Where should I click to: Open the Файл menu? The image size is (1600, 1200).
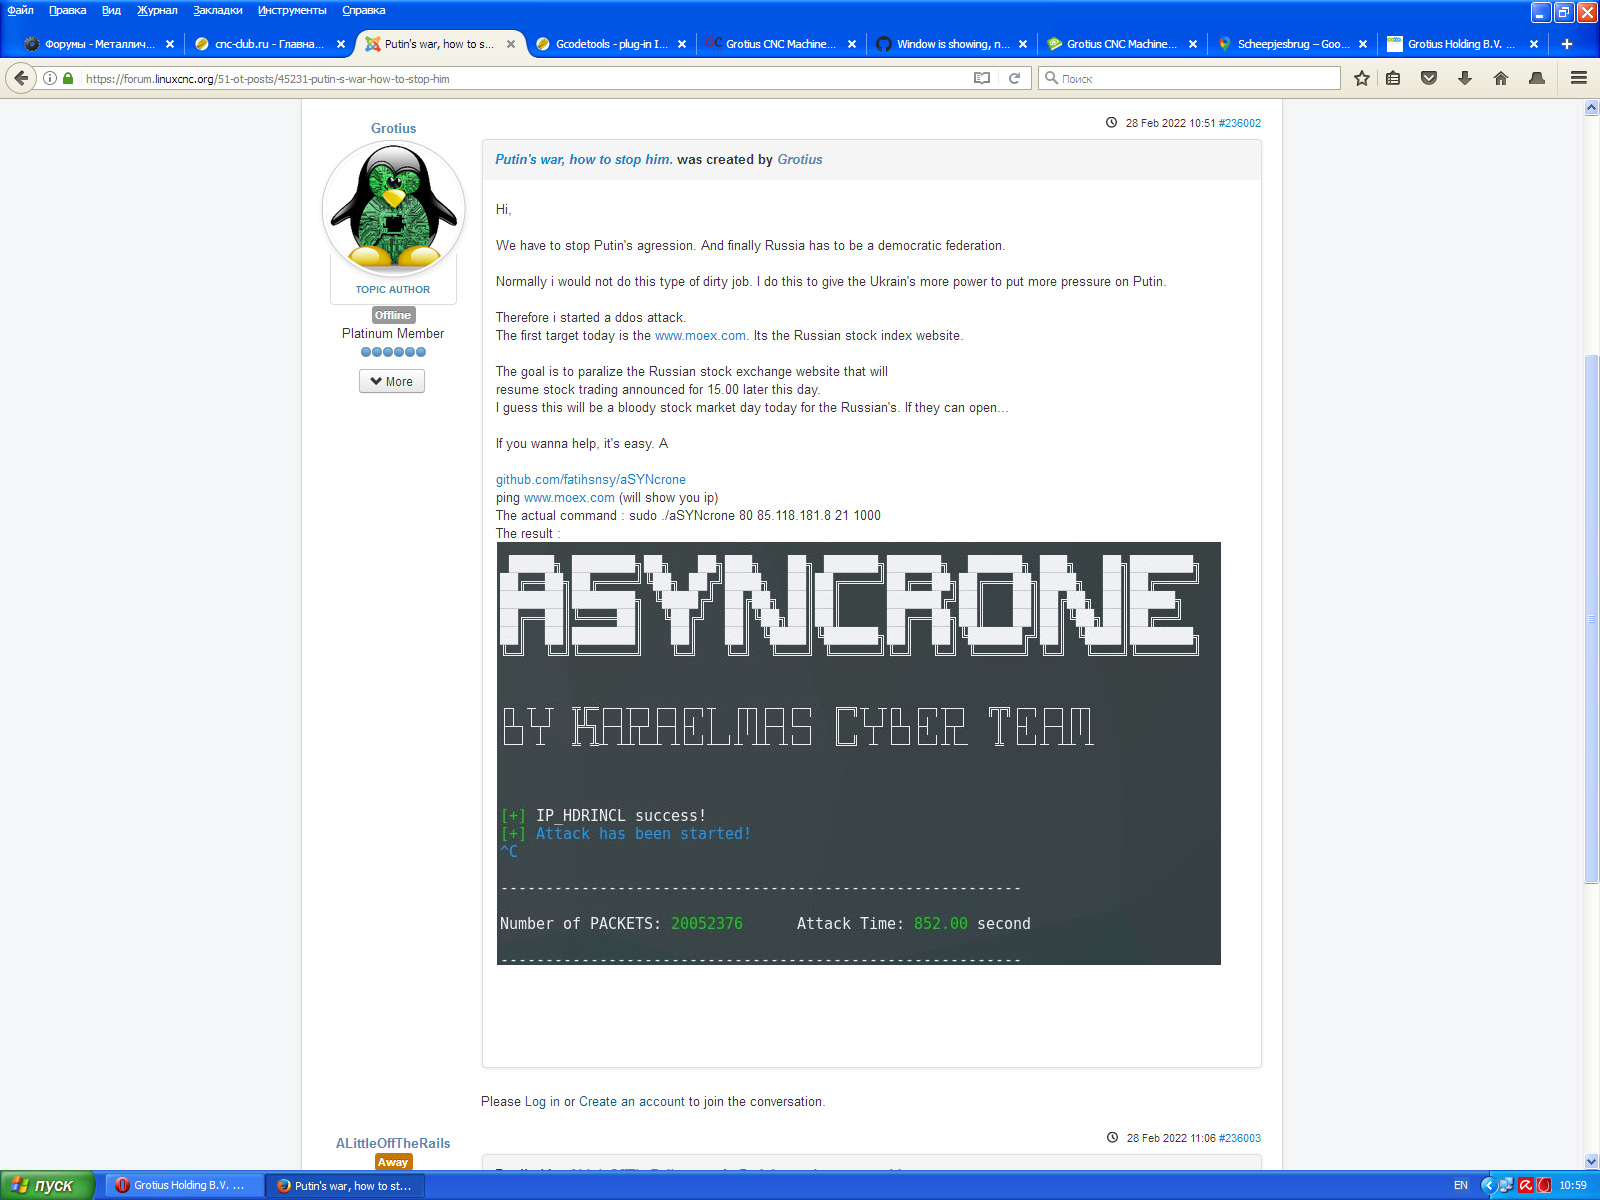[x=21, y=10]
